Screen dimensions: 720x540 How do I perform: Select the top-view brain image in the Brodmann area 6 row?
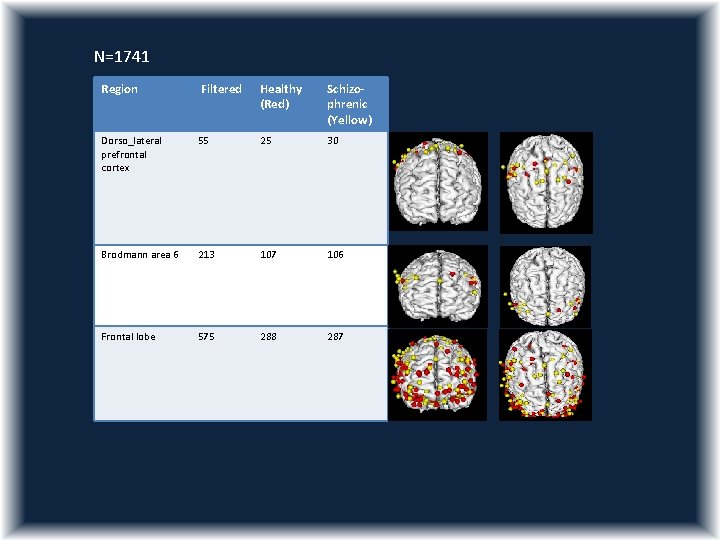click(x=545, y=287)
